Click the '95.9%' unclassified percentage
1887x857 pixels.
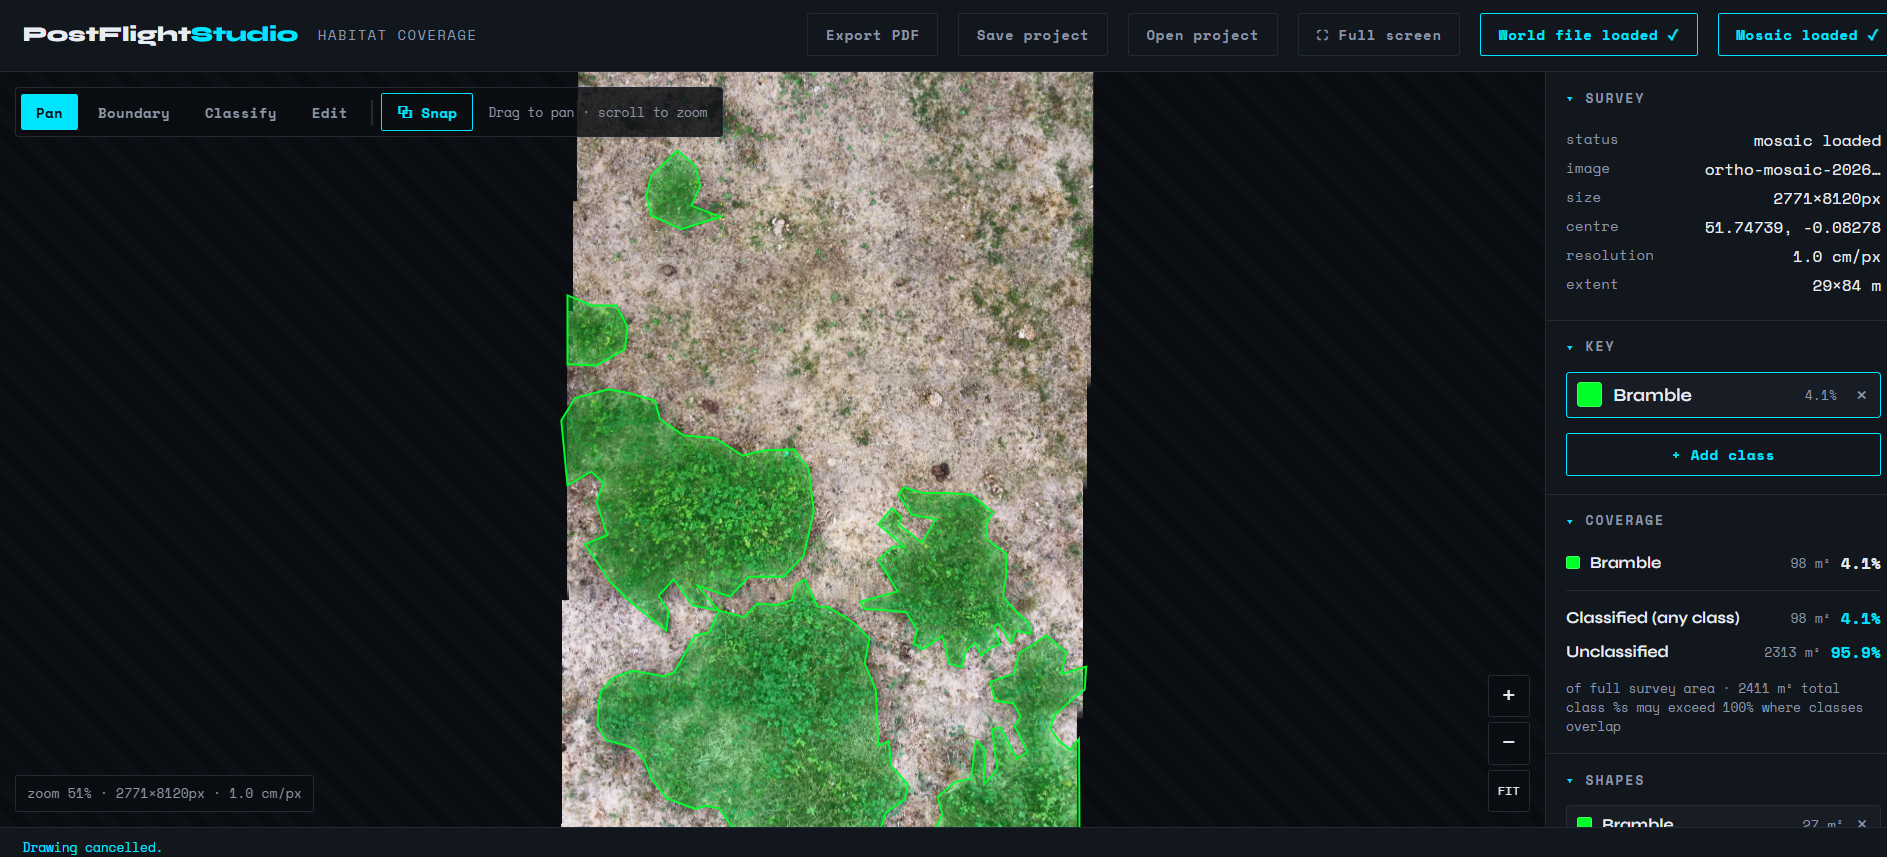[1855, 653]
